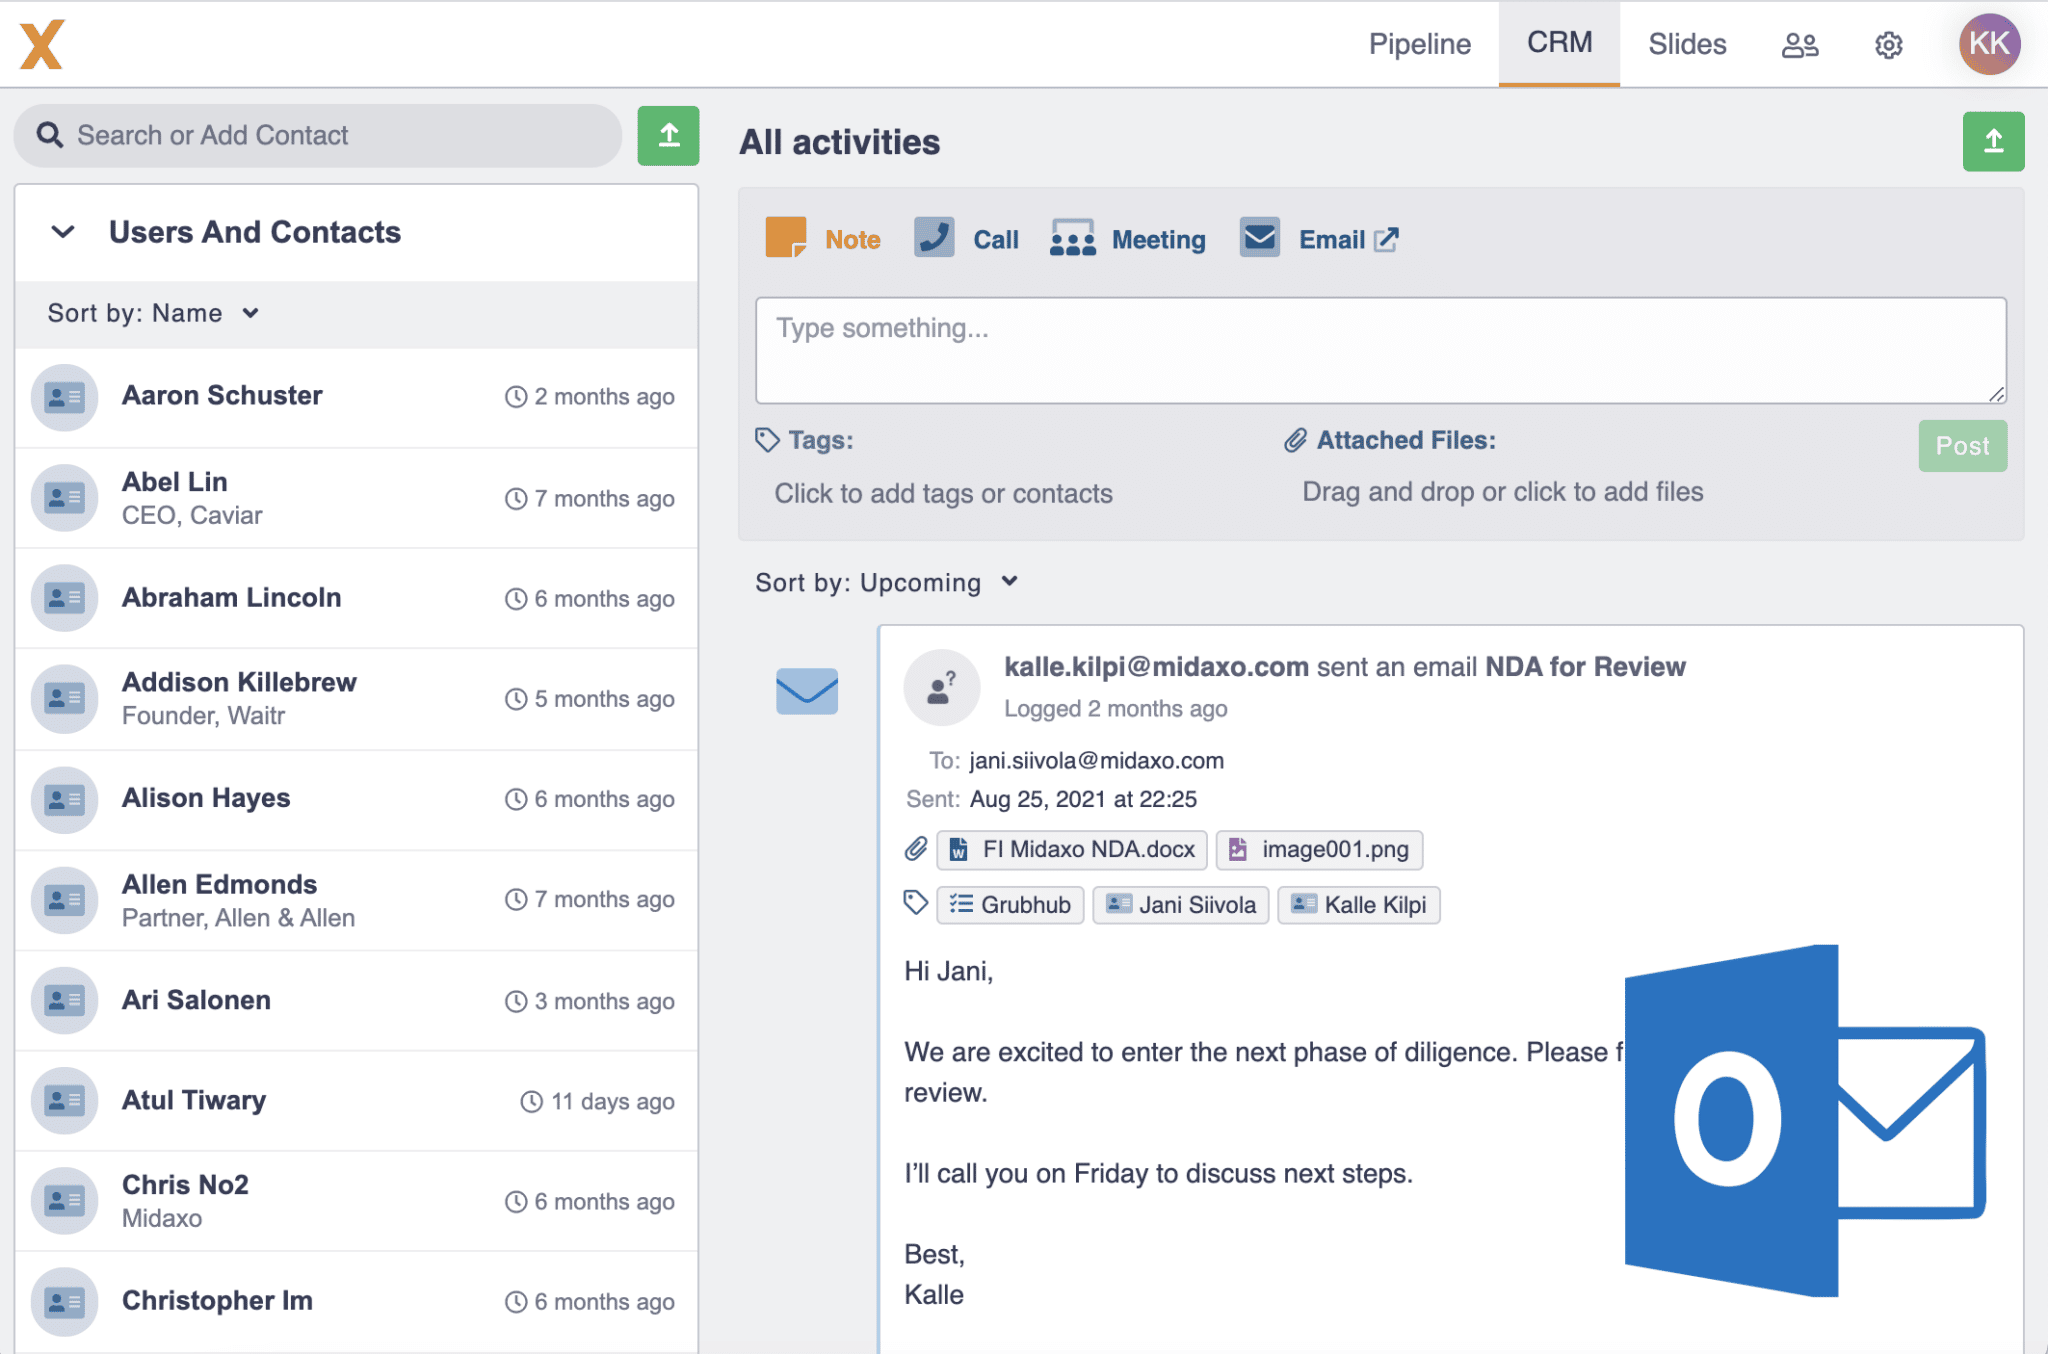The image size is (2048, 1354).
Task: Click the green upload button beside All activities
Action: click(x=1993, y=141)
